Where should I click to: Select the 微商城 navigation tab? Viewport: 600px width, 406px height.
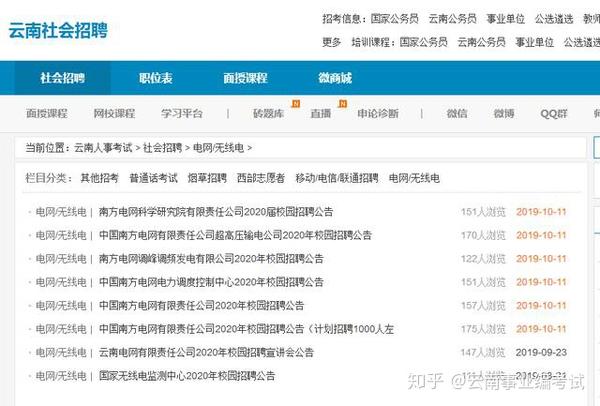tap(335, 78)
